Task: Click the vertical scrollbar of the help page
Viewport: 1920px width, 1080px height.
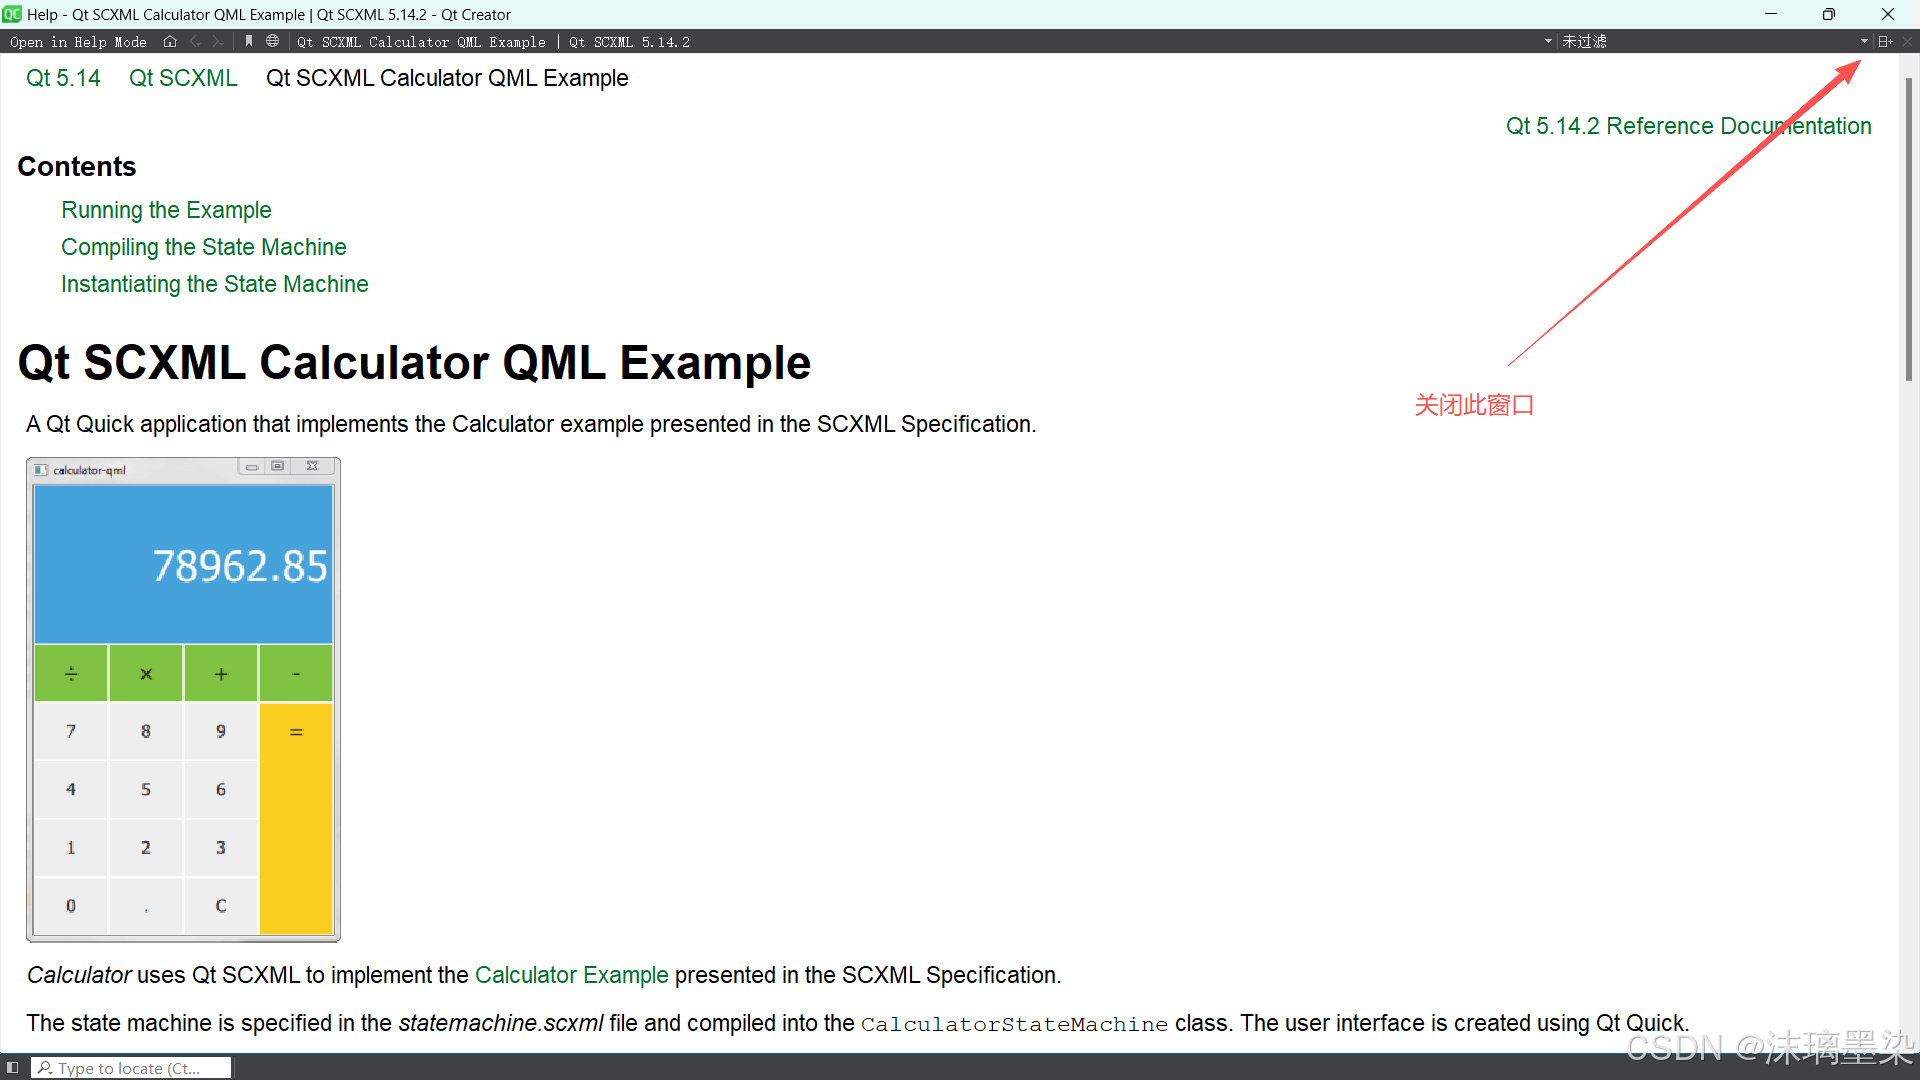Action: [1908, 230]
